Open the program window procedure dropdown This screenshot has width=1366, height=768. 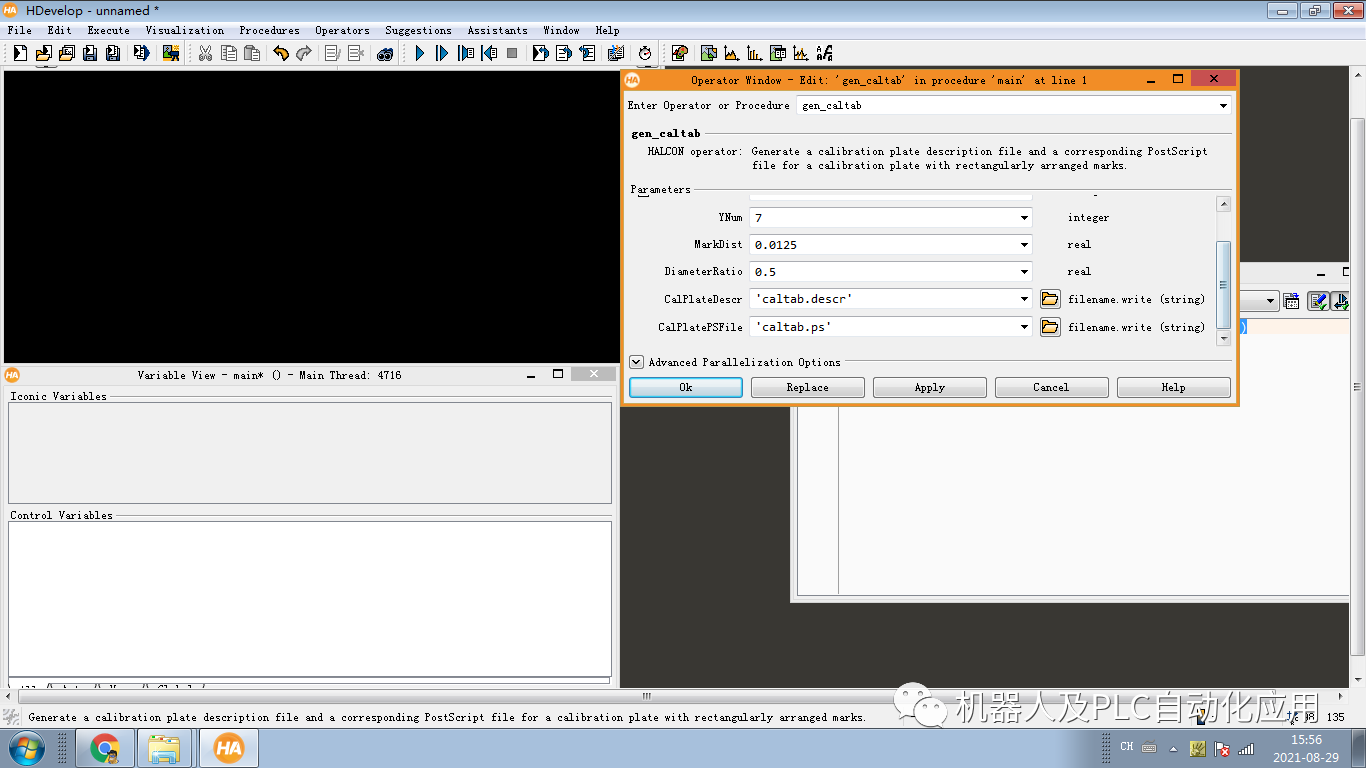point(1271,301)
